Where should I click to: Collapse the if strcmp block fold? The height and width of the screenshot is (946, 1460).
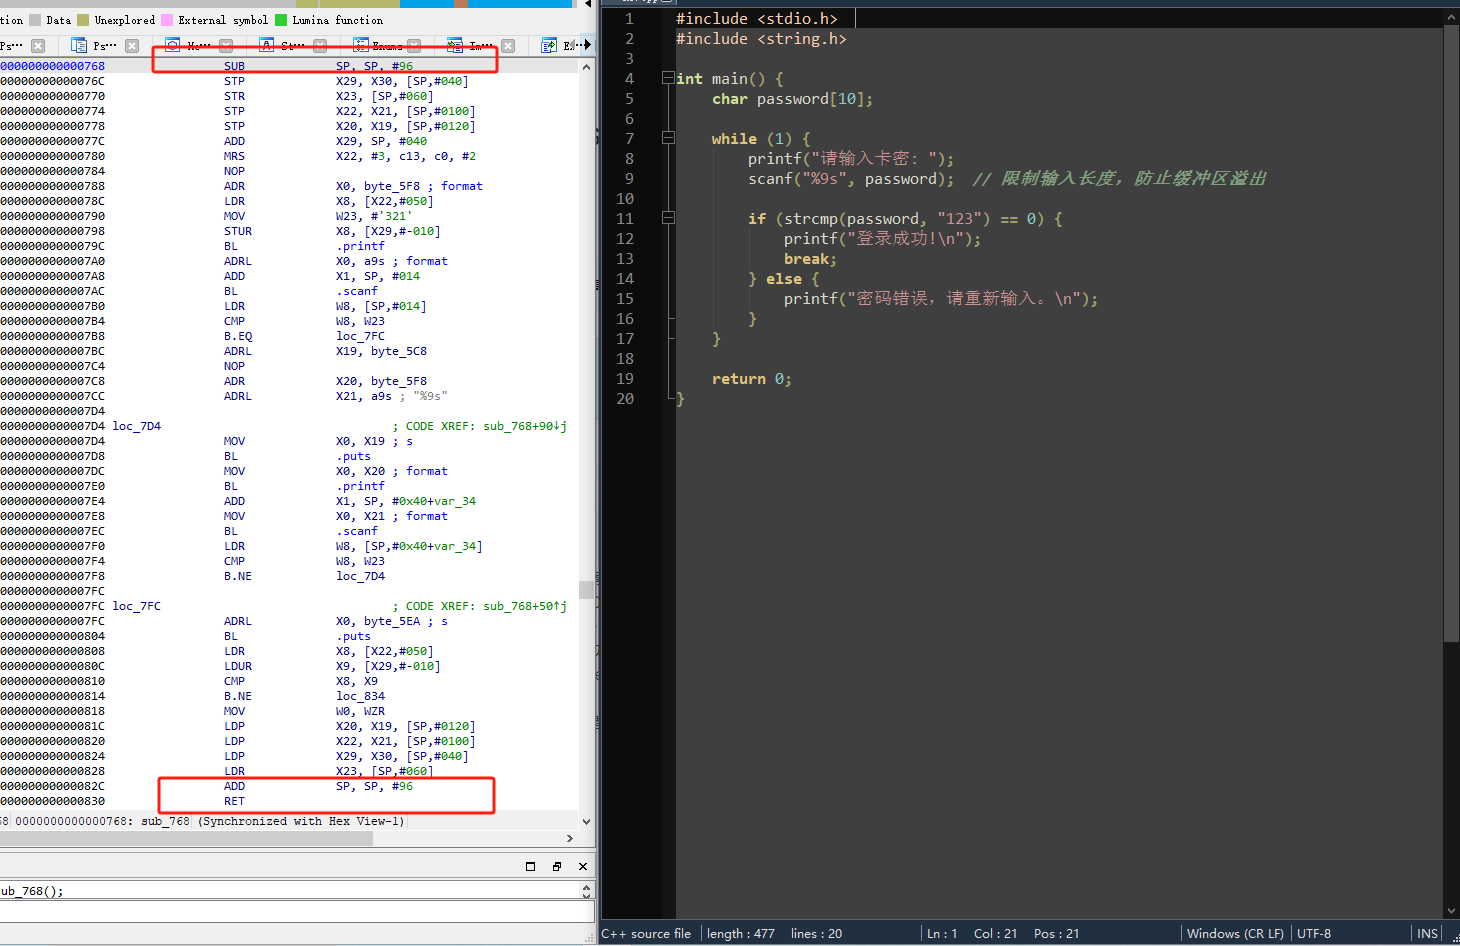tap(668, 218)
